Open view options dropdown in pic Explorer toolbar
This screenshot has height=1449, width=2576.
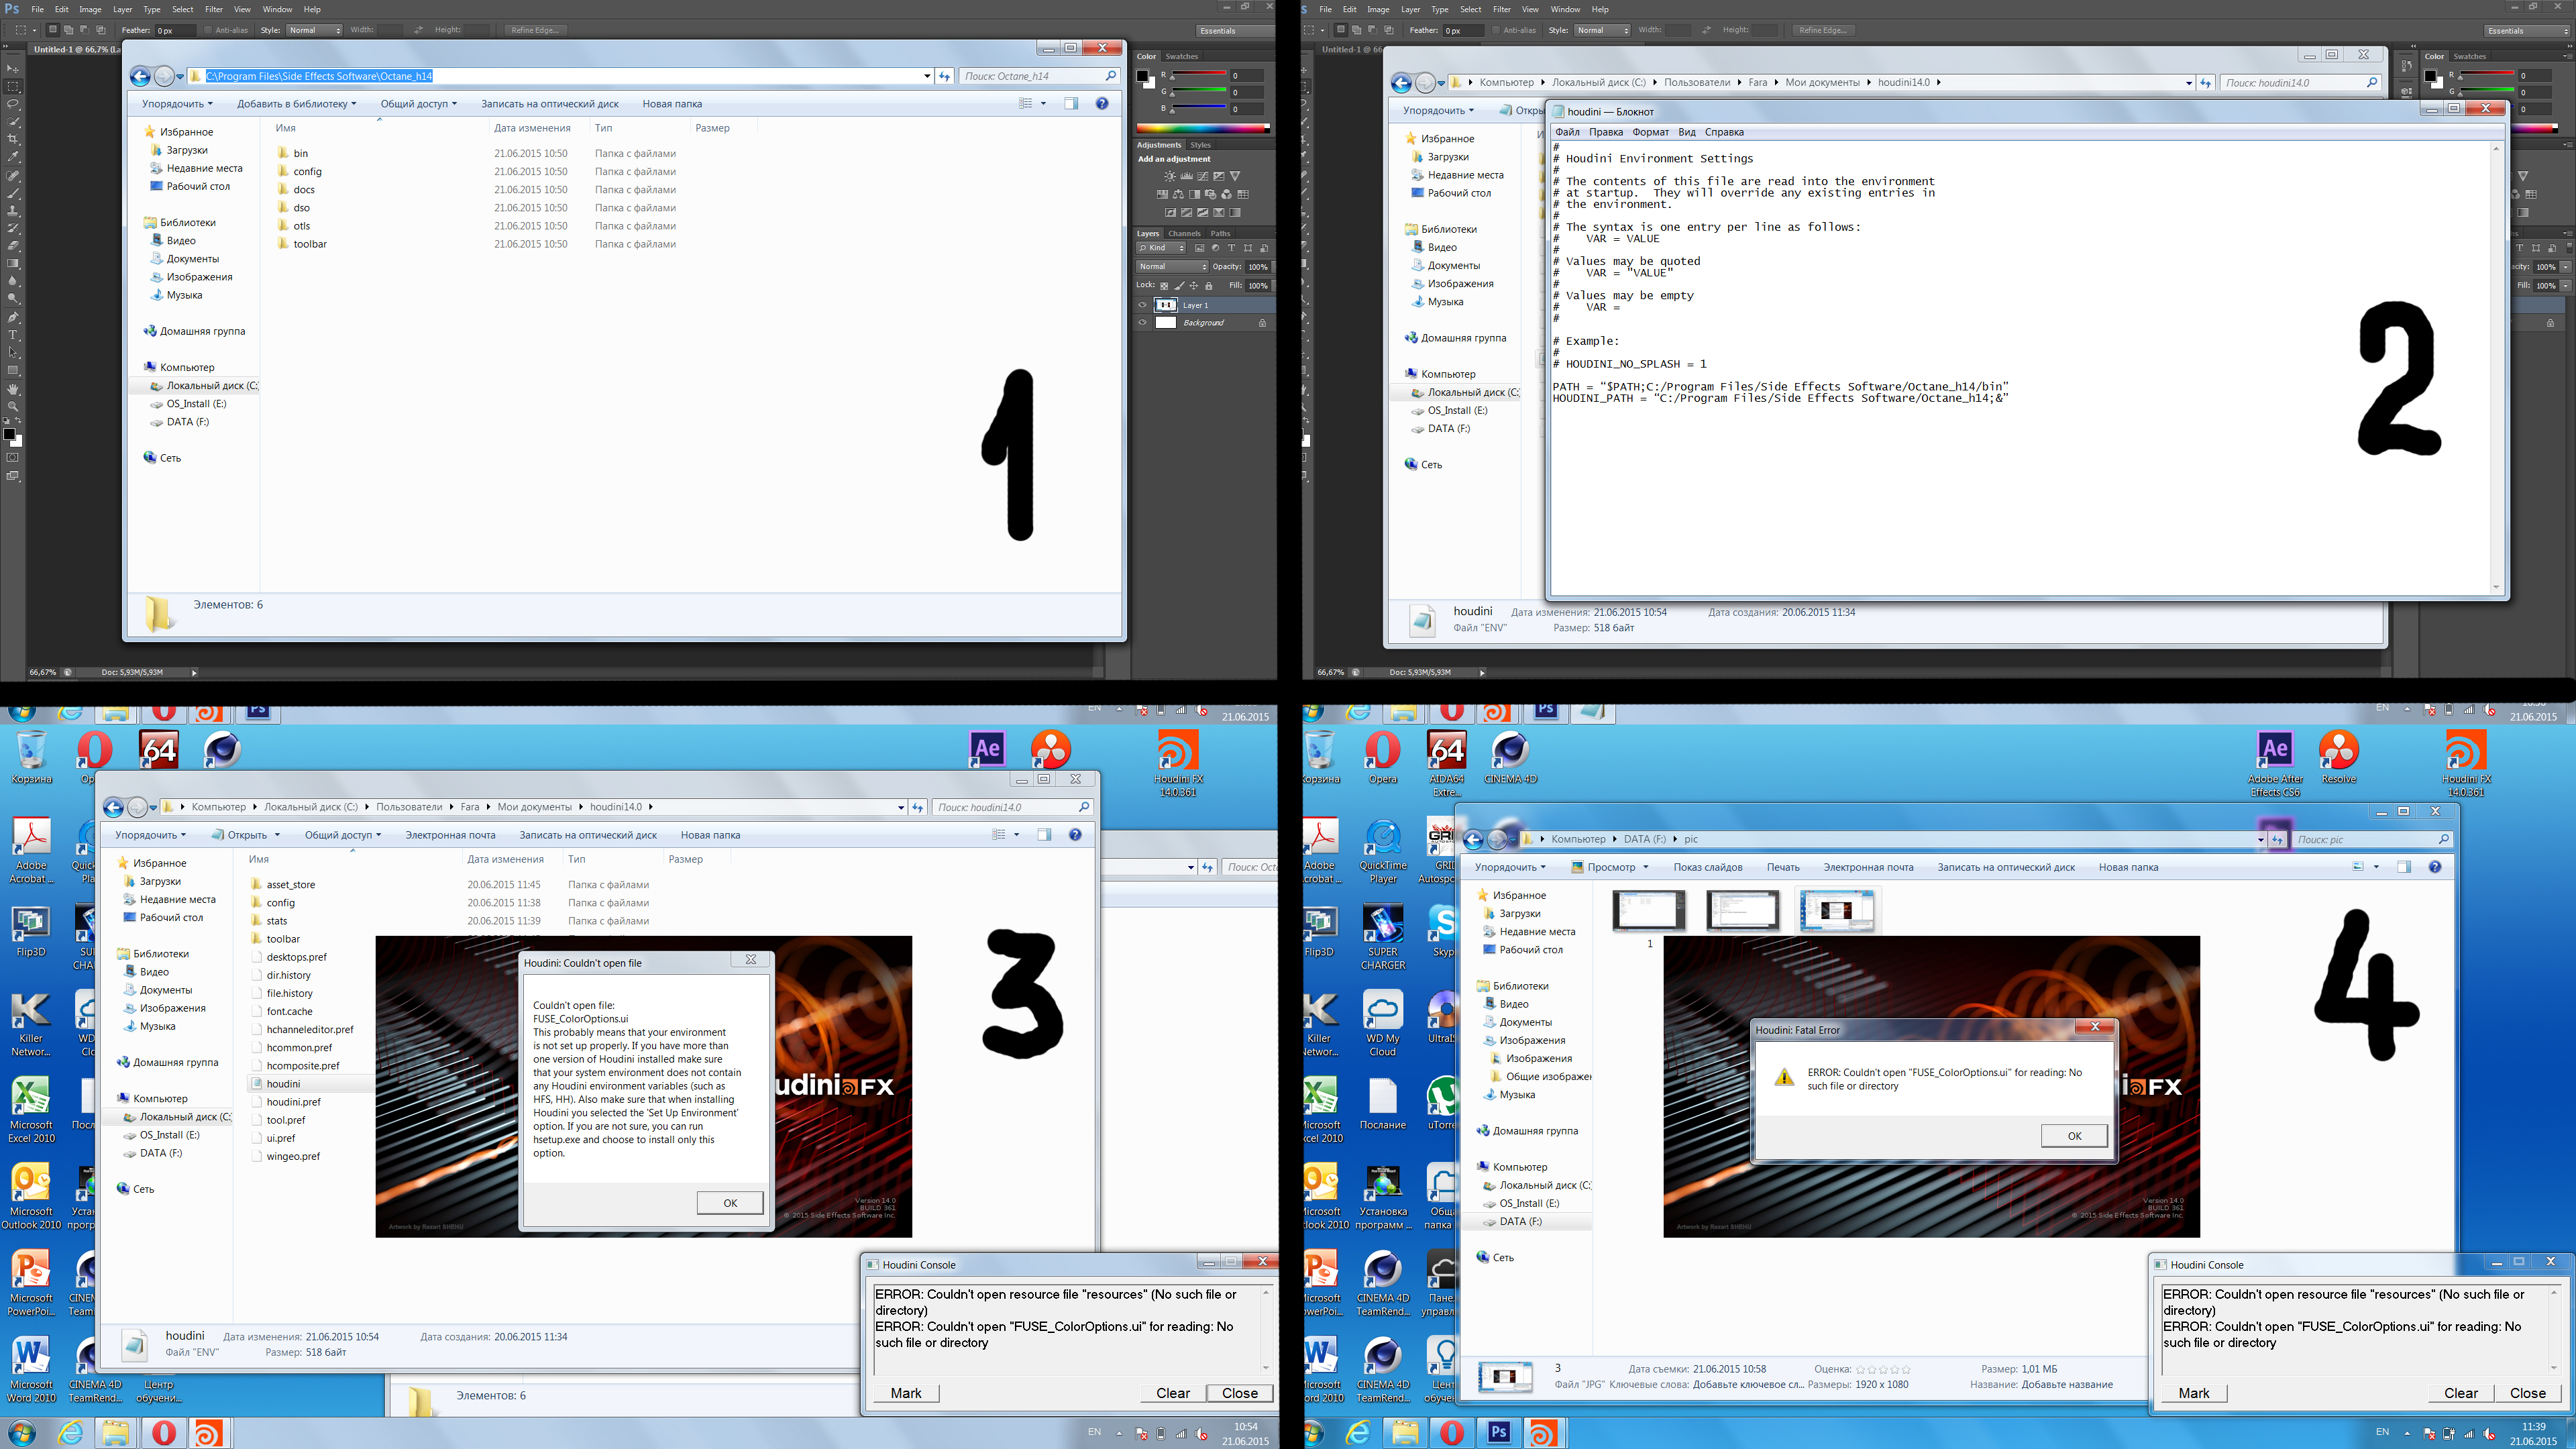coord(2376,867)
